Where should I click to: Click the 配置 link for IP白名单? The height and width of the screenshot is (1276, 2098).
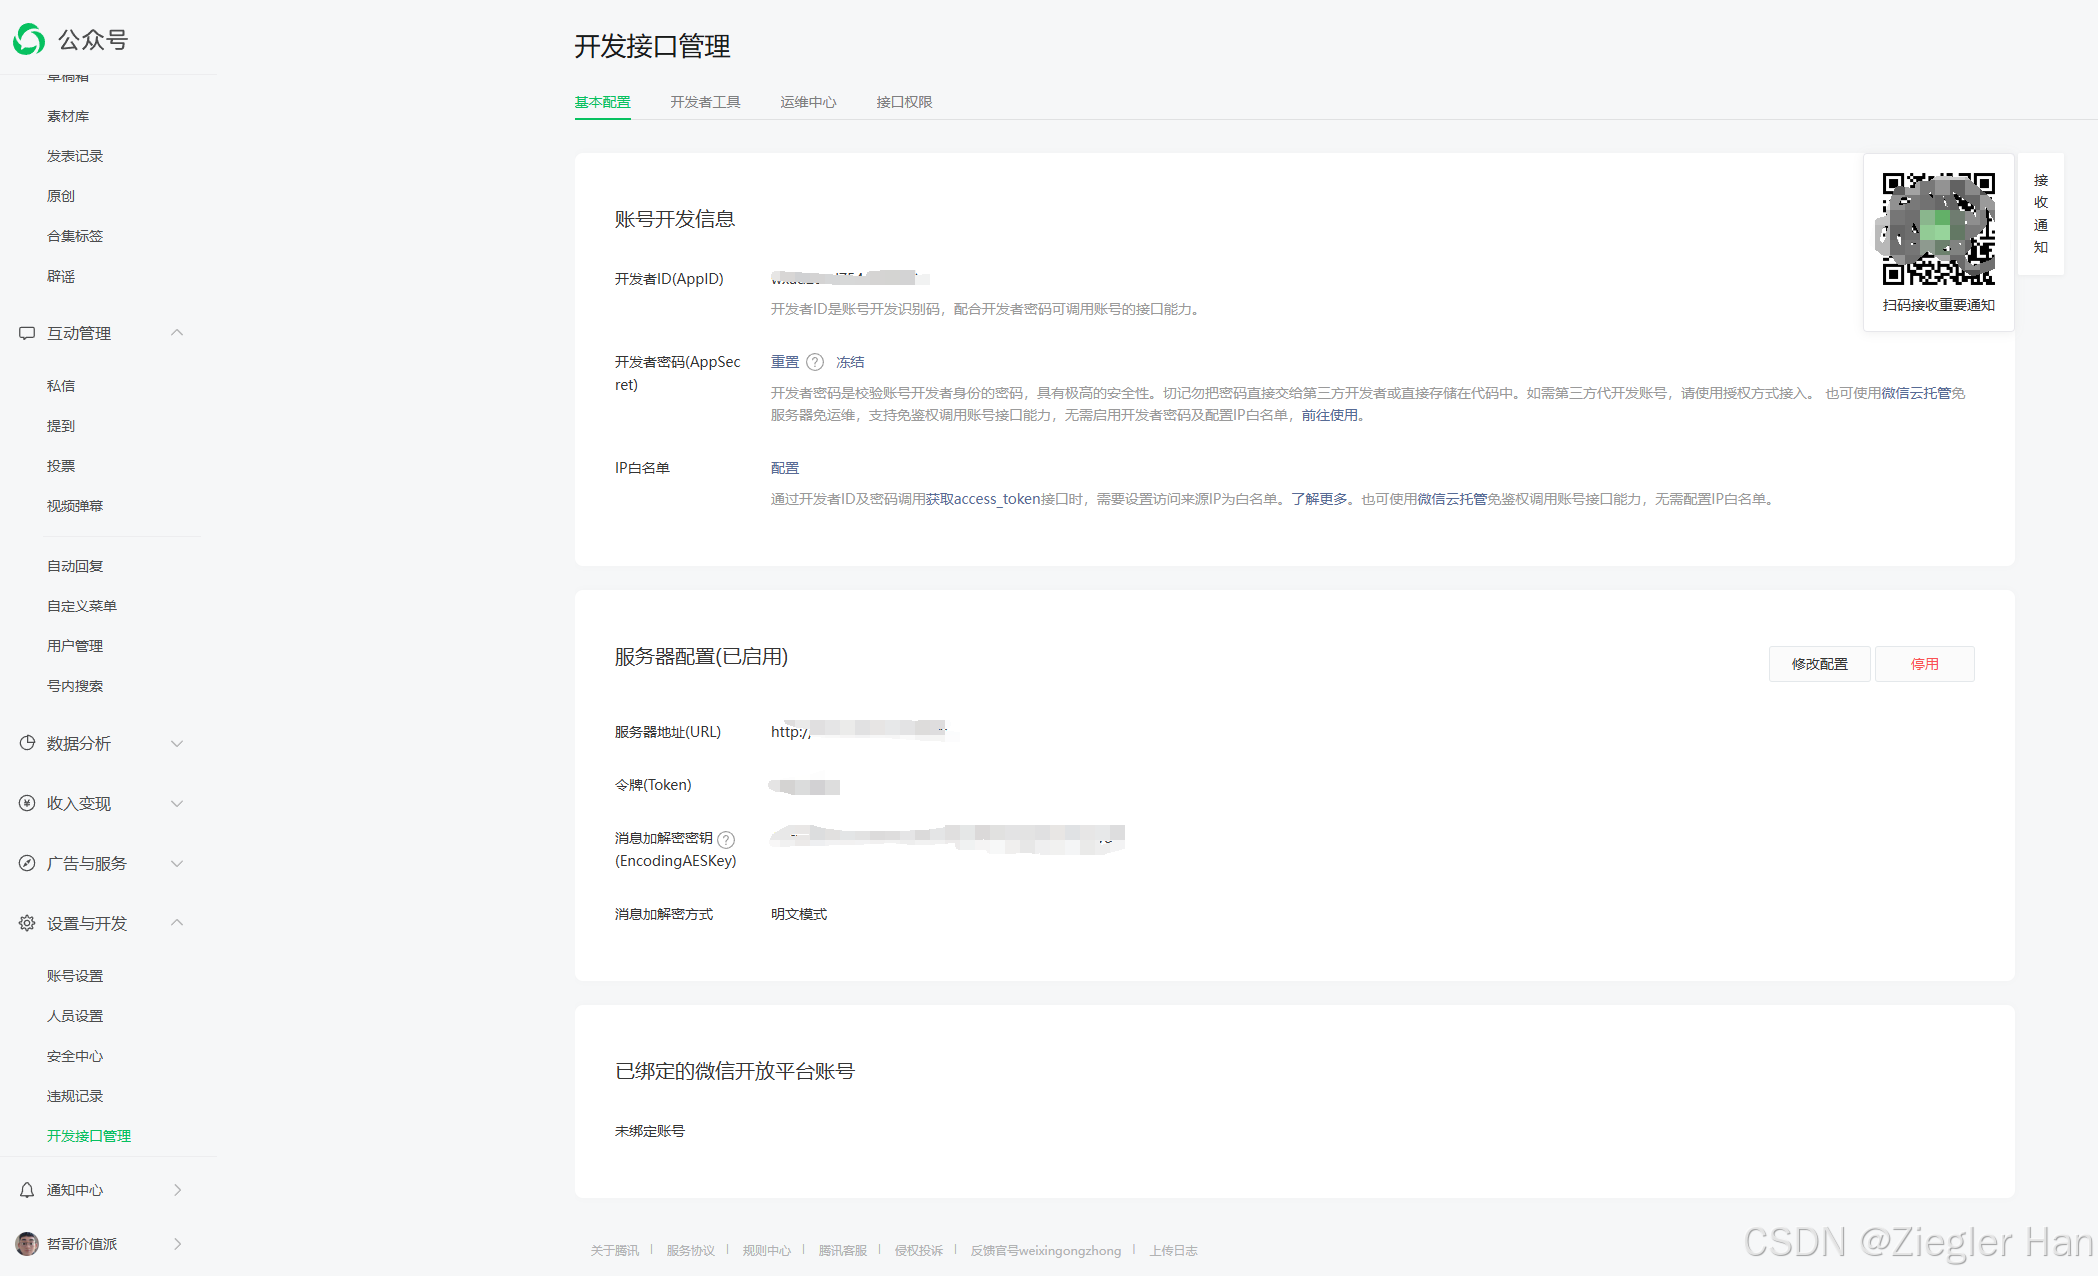coord(785,468)
